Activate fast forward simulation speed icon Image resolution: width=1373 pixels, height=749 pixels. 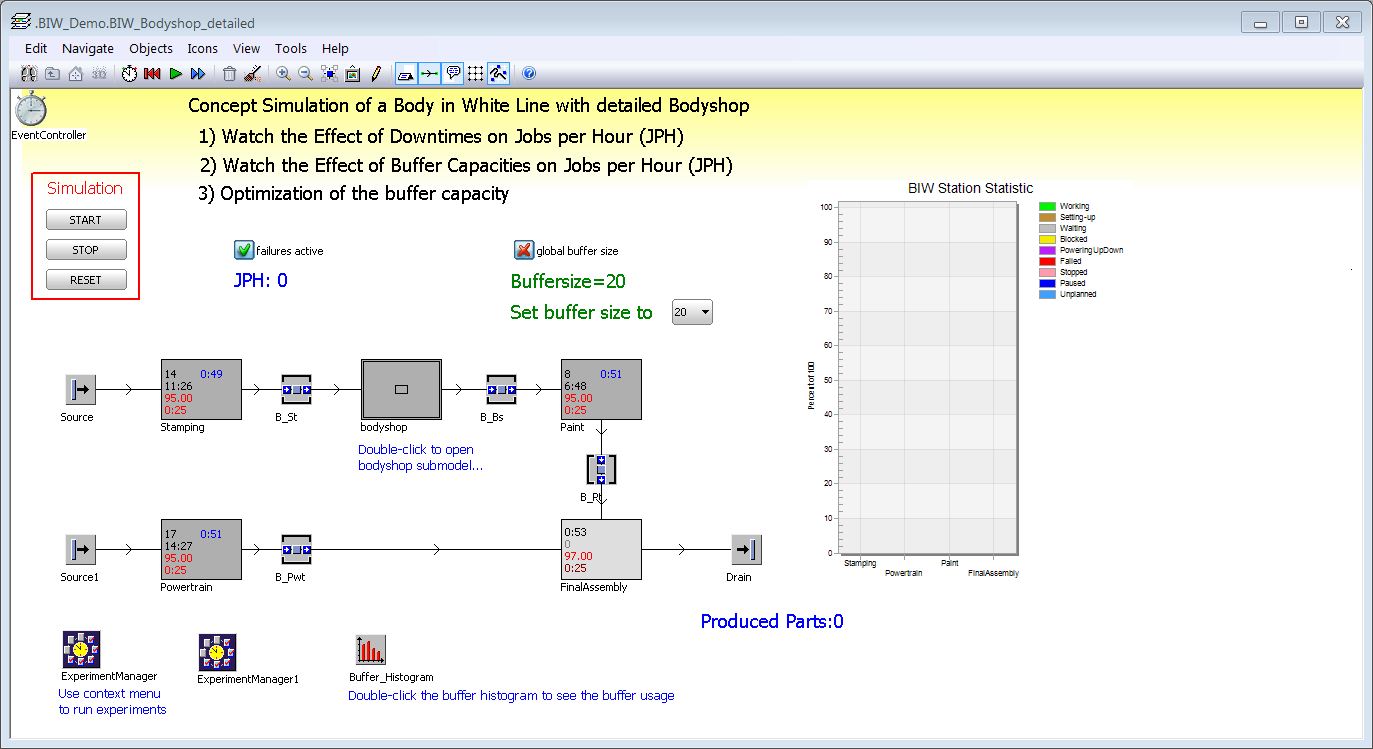pos(198,72)
